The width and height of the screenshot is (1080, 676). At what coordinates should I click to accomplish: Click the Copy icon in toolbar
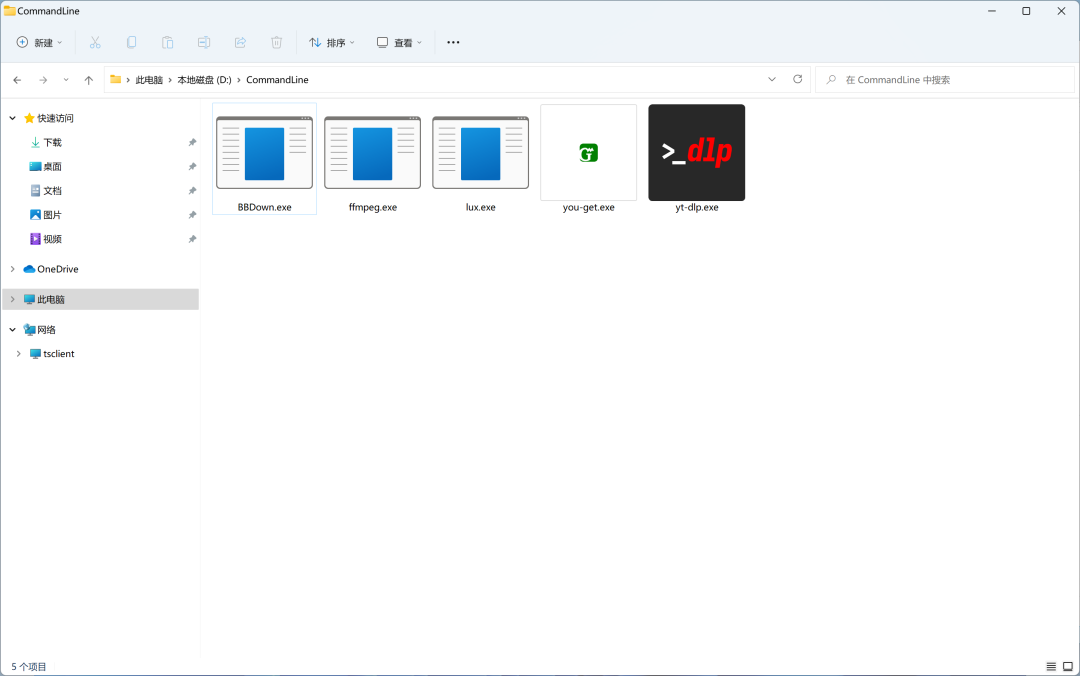coord(131,43)
